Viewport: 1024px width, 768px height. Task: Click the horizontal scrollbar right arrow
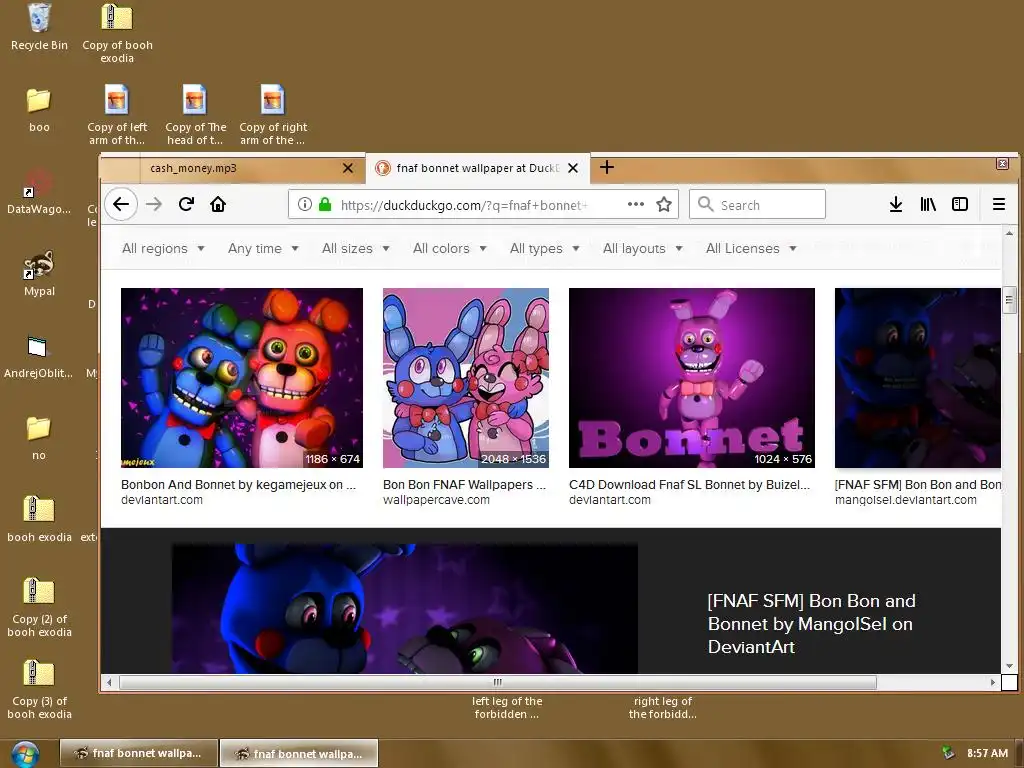click(993, 682)
